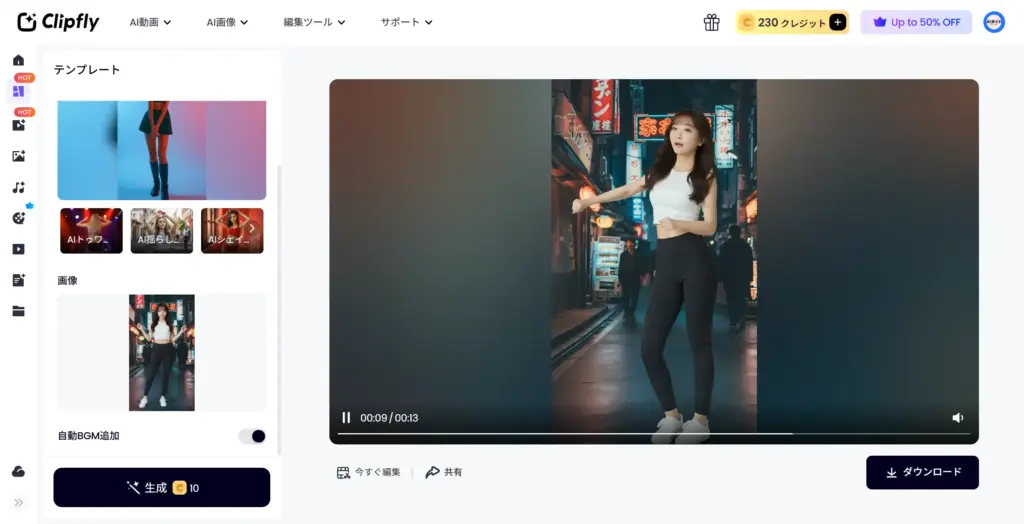Open the サポート dropdown menu
The width and height of the screenshot is (1024, 524).
(x=406, y=22)
